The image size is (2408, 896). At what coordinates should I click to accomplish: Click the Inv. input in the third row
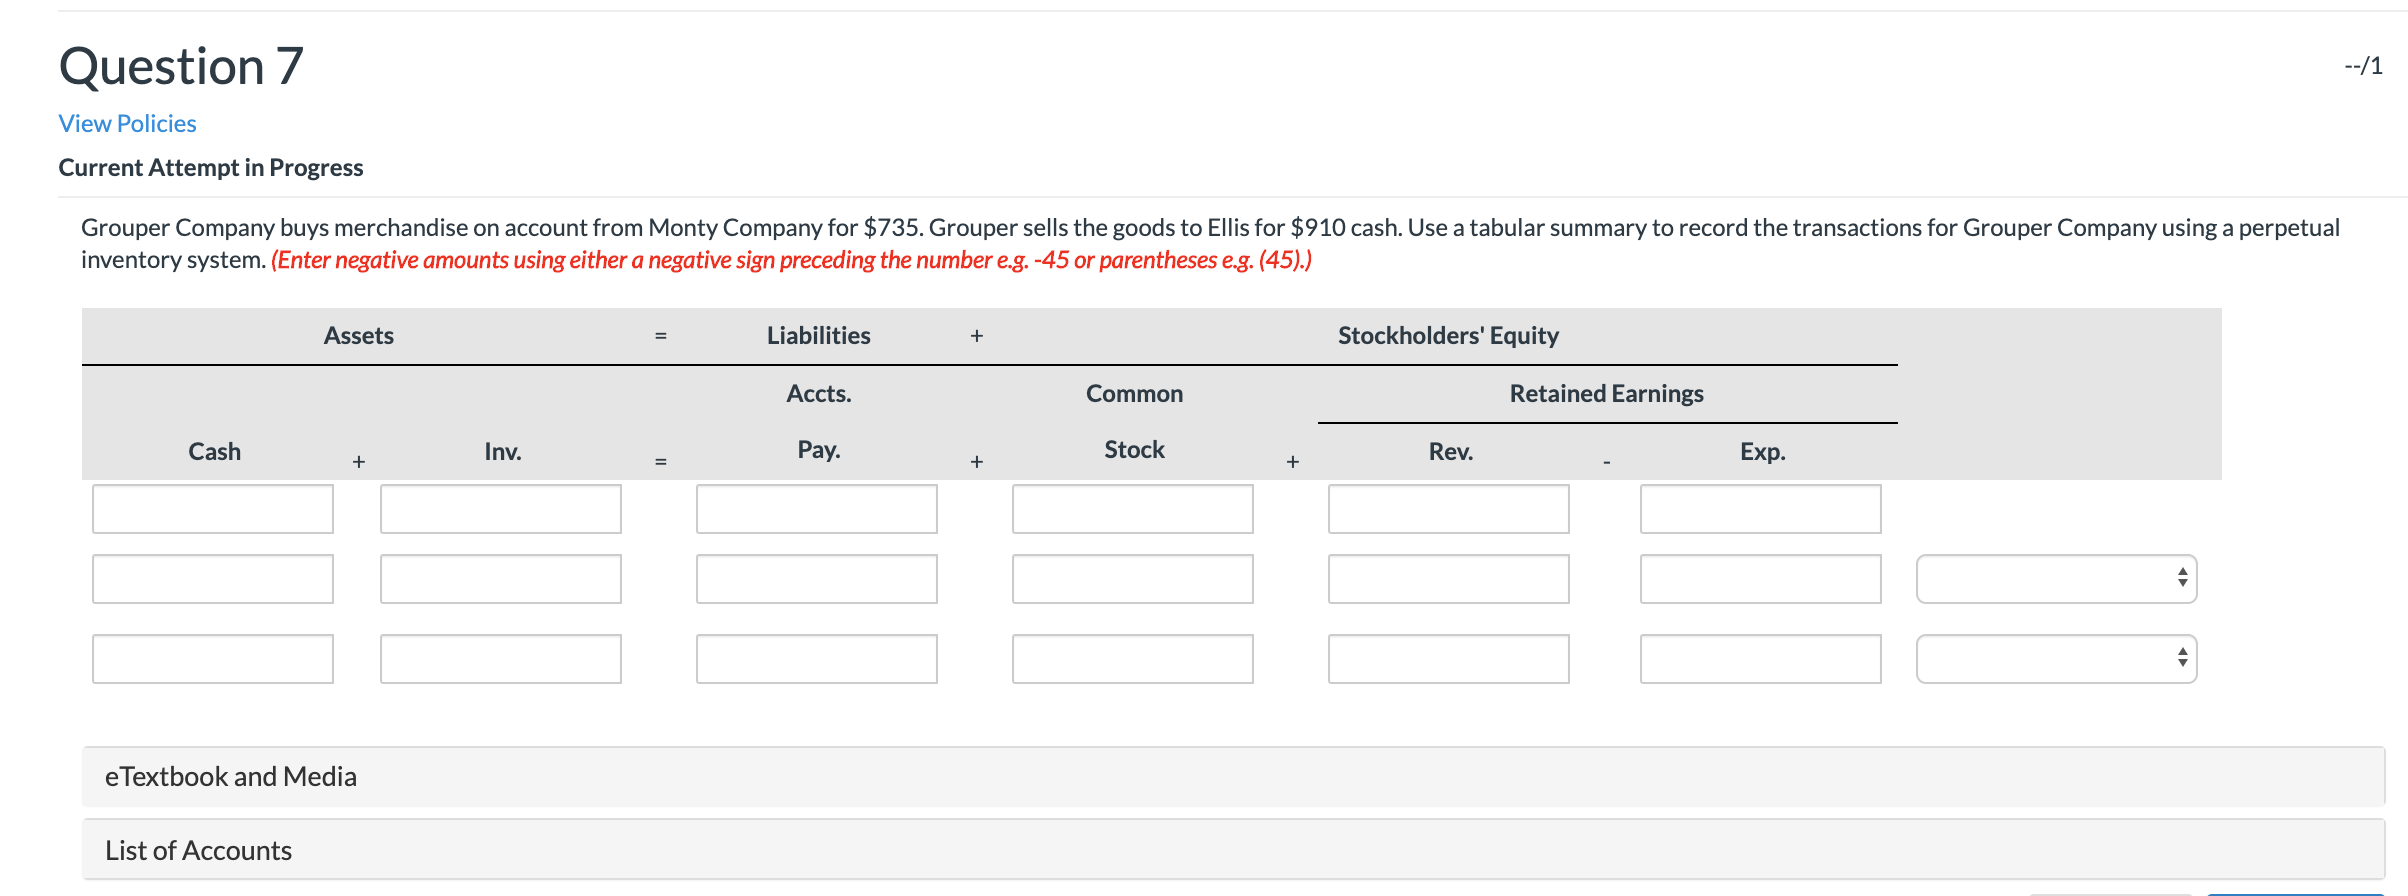click(500, 658)
